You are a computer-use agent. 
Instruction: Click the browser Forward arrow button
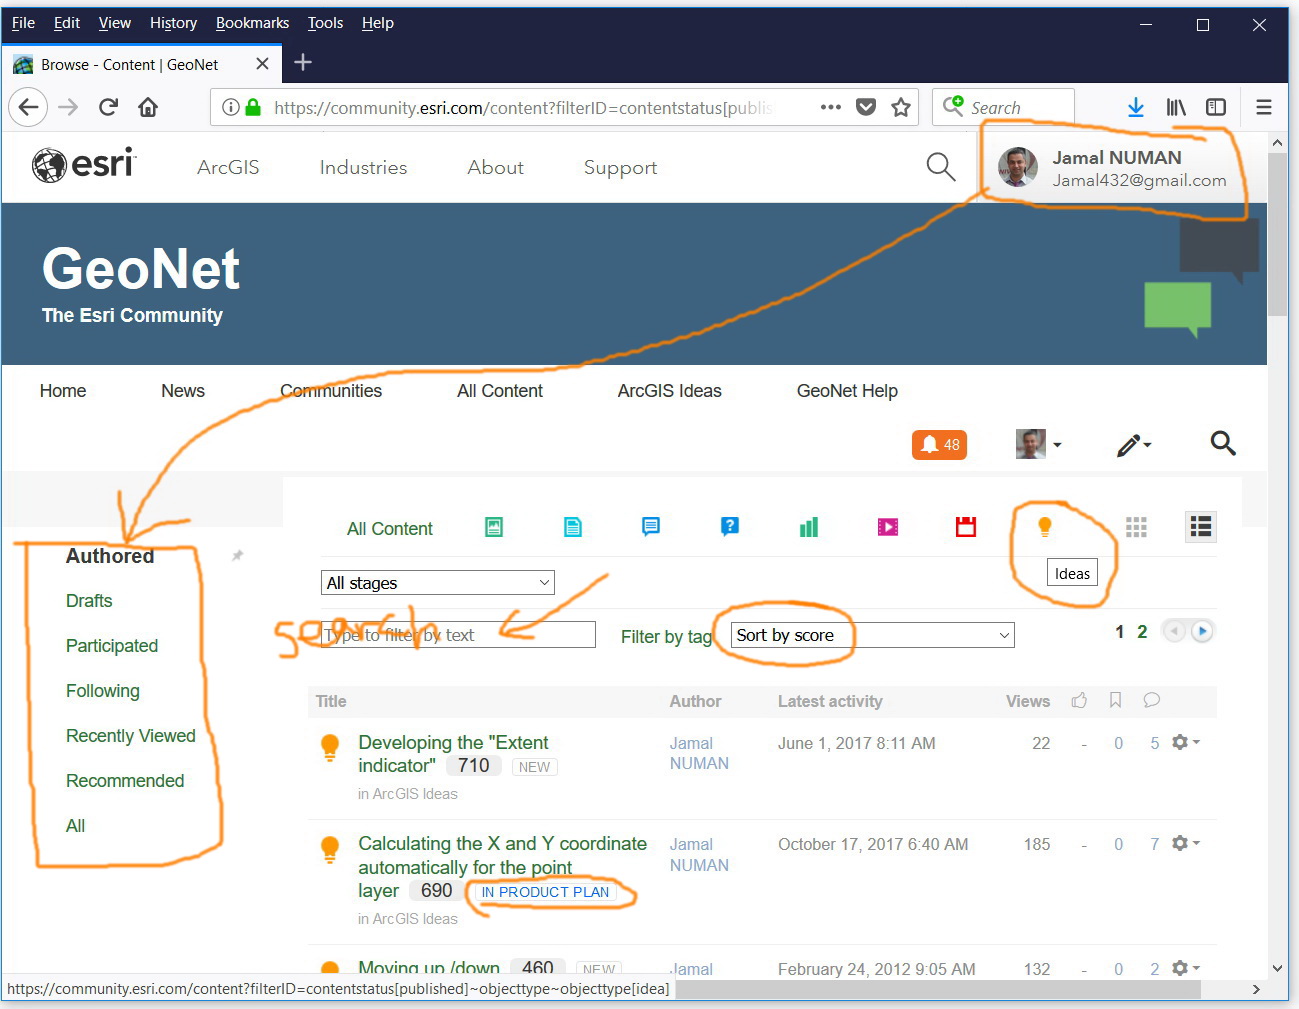[68, 107]
